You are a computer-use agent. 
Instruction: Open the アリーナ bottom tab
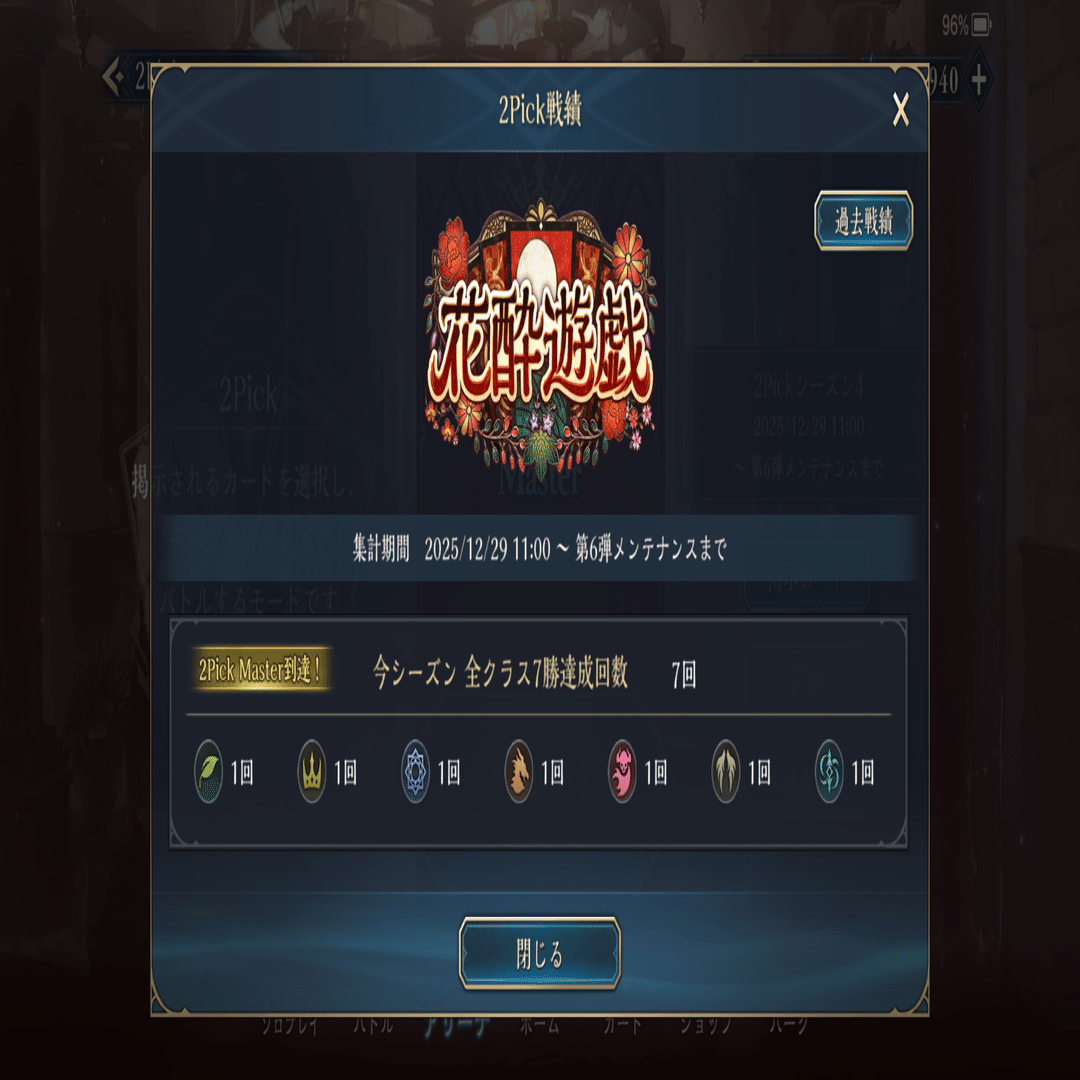457,1026
